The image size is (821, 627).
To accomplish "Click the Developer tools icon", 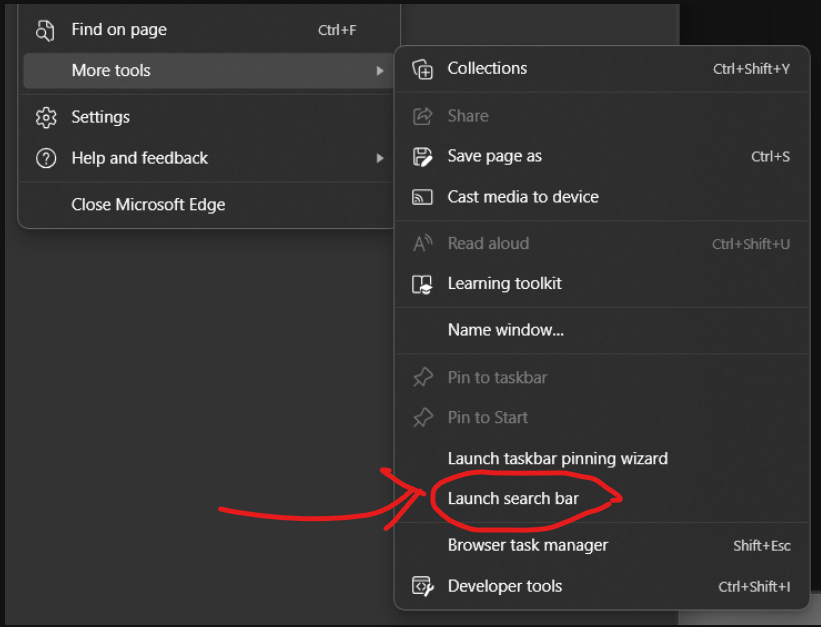I will pyautogui.click(x=423, y=586).
